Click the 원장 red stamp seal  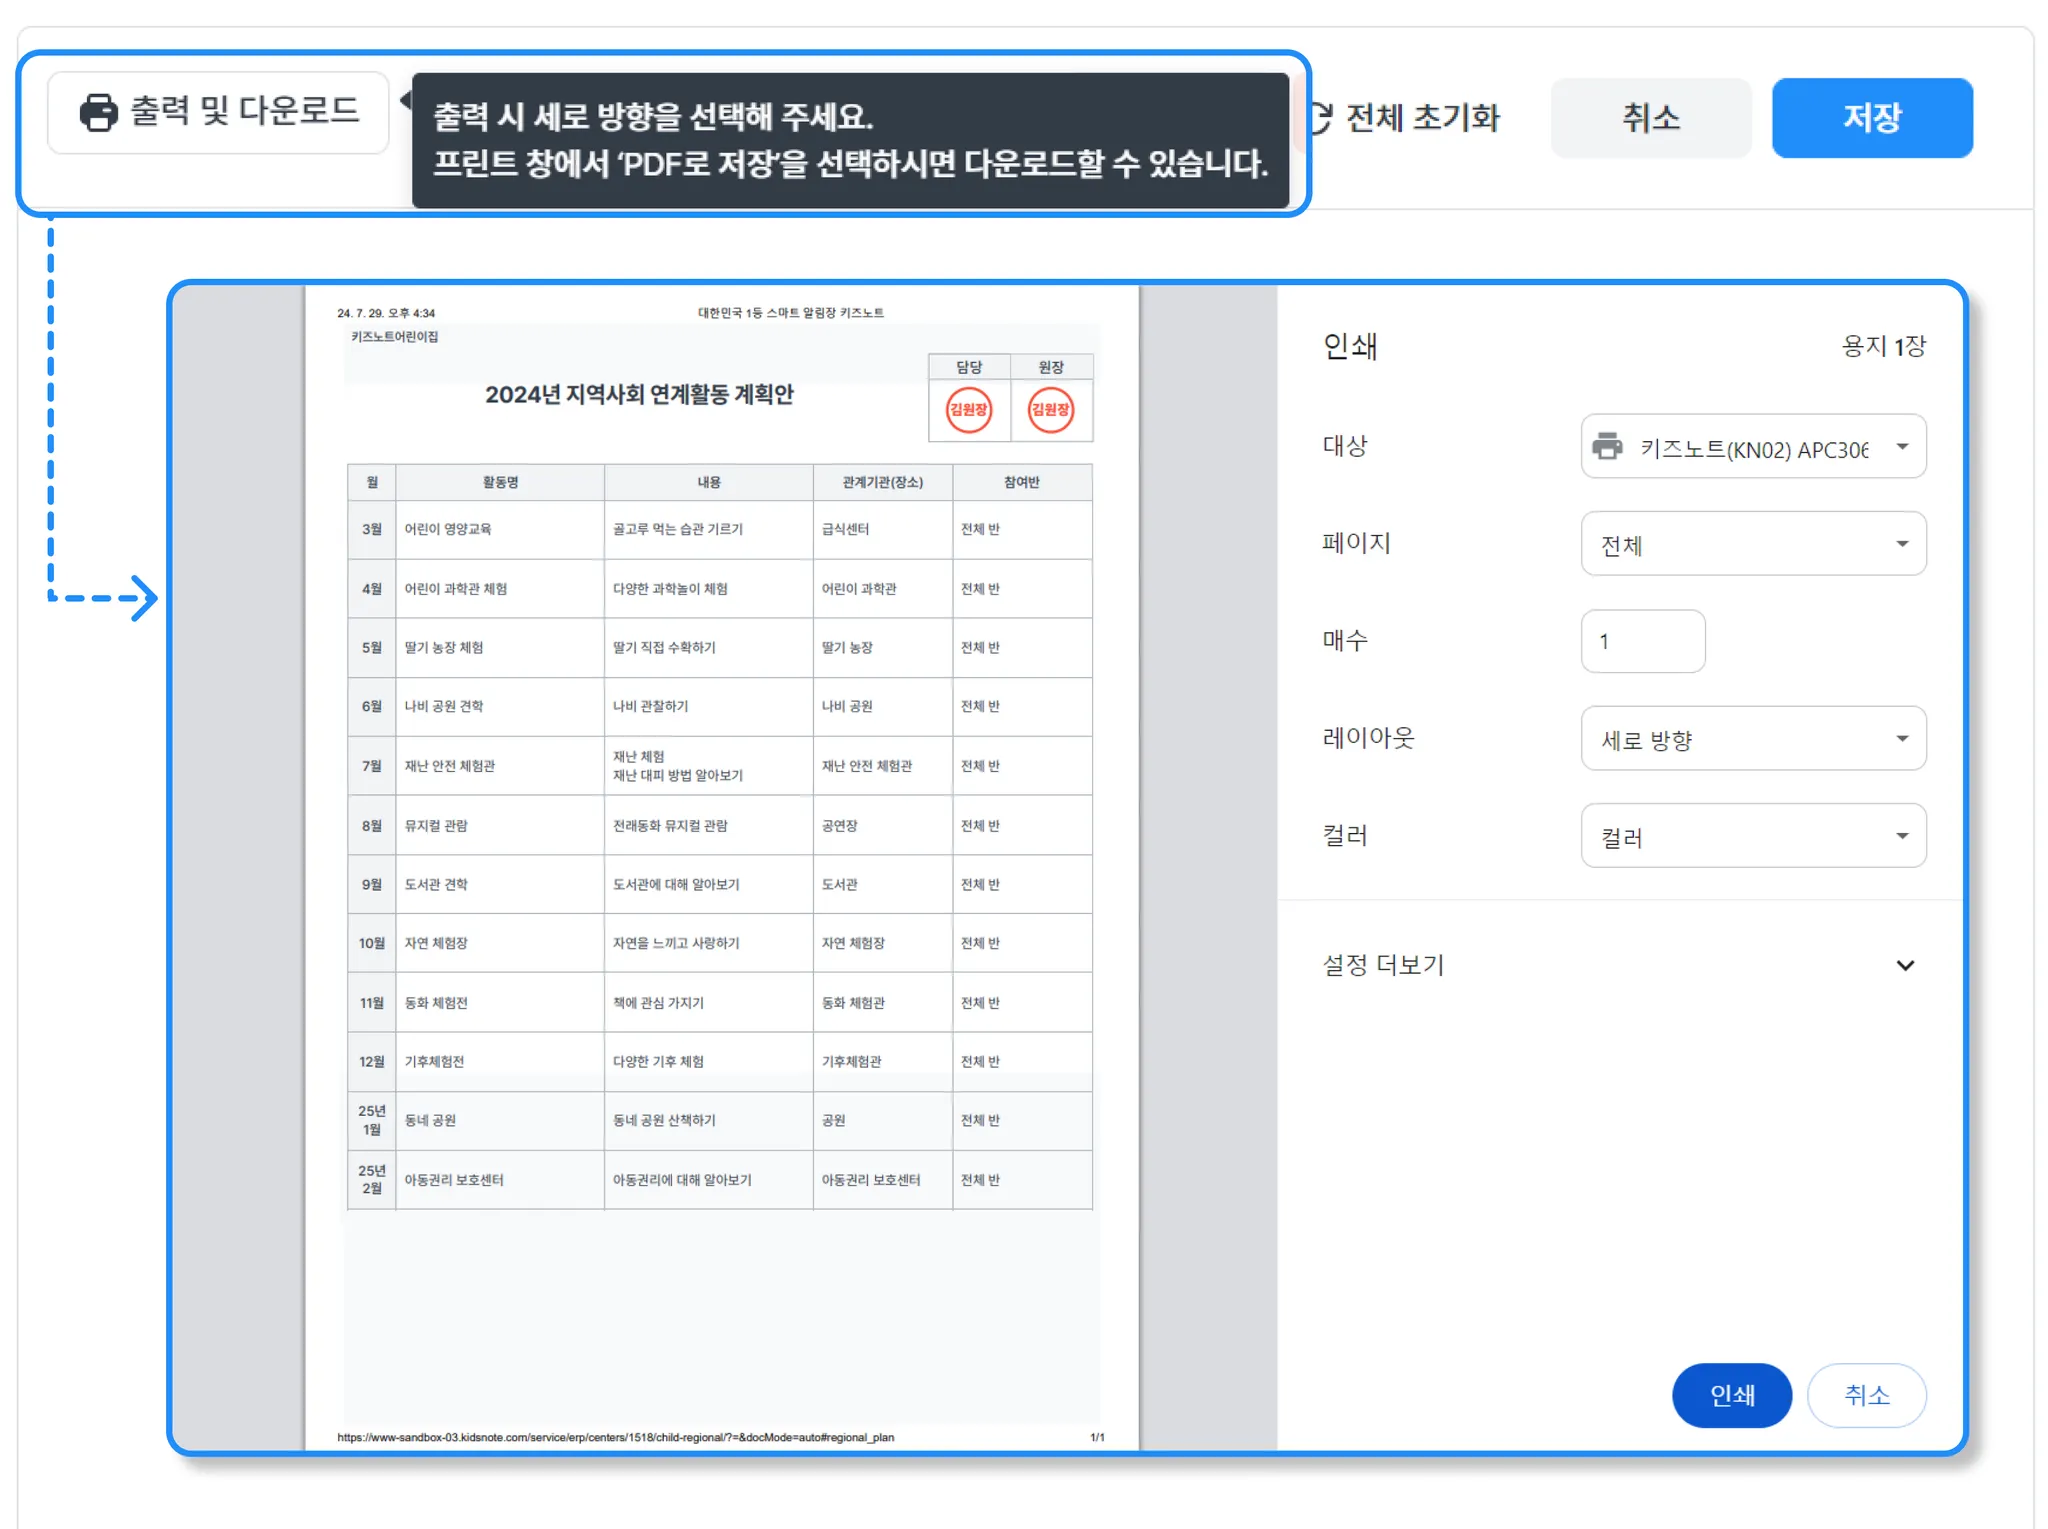coord(1050,410)
